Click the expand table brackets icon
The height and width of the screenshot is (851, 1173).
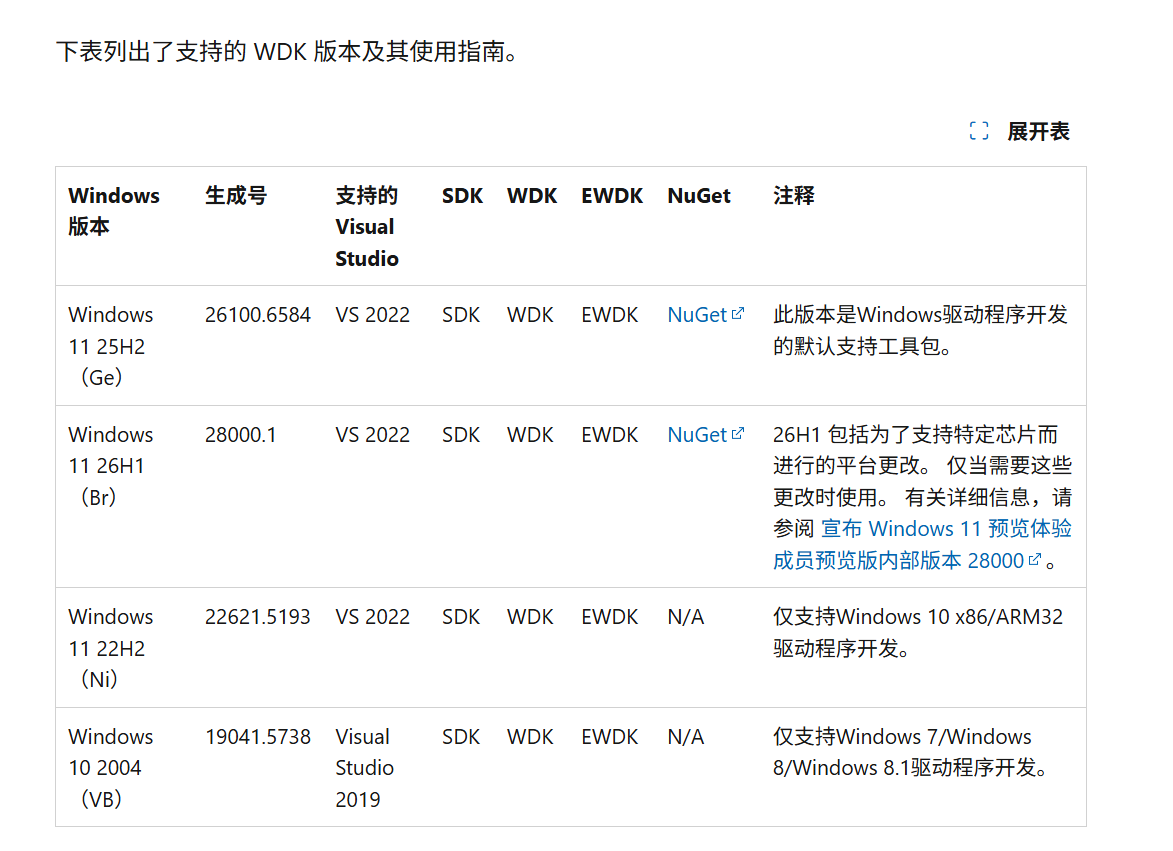pos(978,132)
